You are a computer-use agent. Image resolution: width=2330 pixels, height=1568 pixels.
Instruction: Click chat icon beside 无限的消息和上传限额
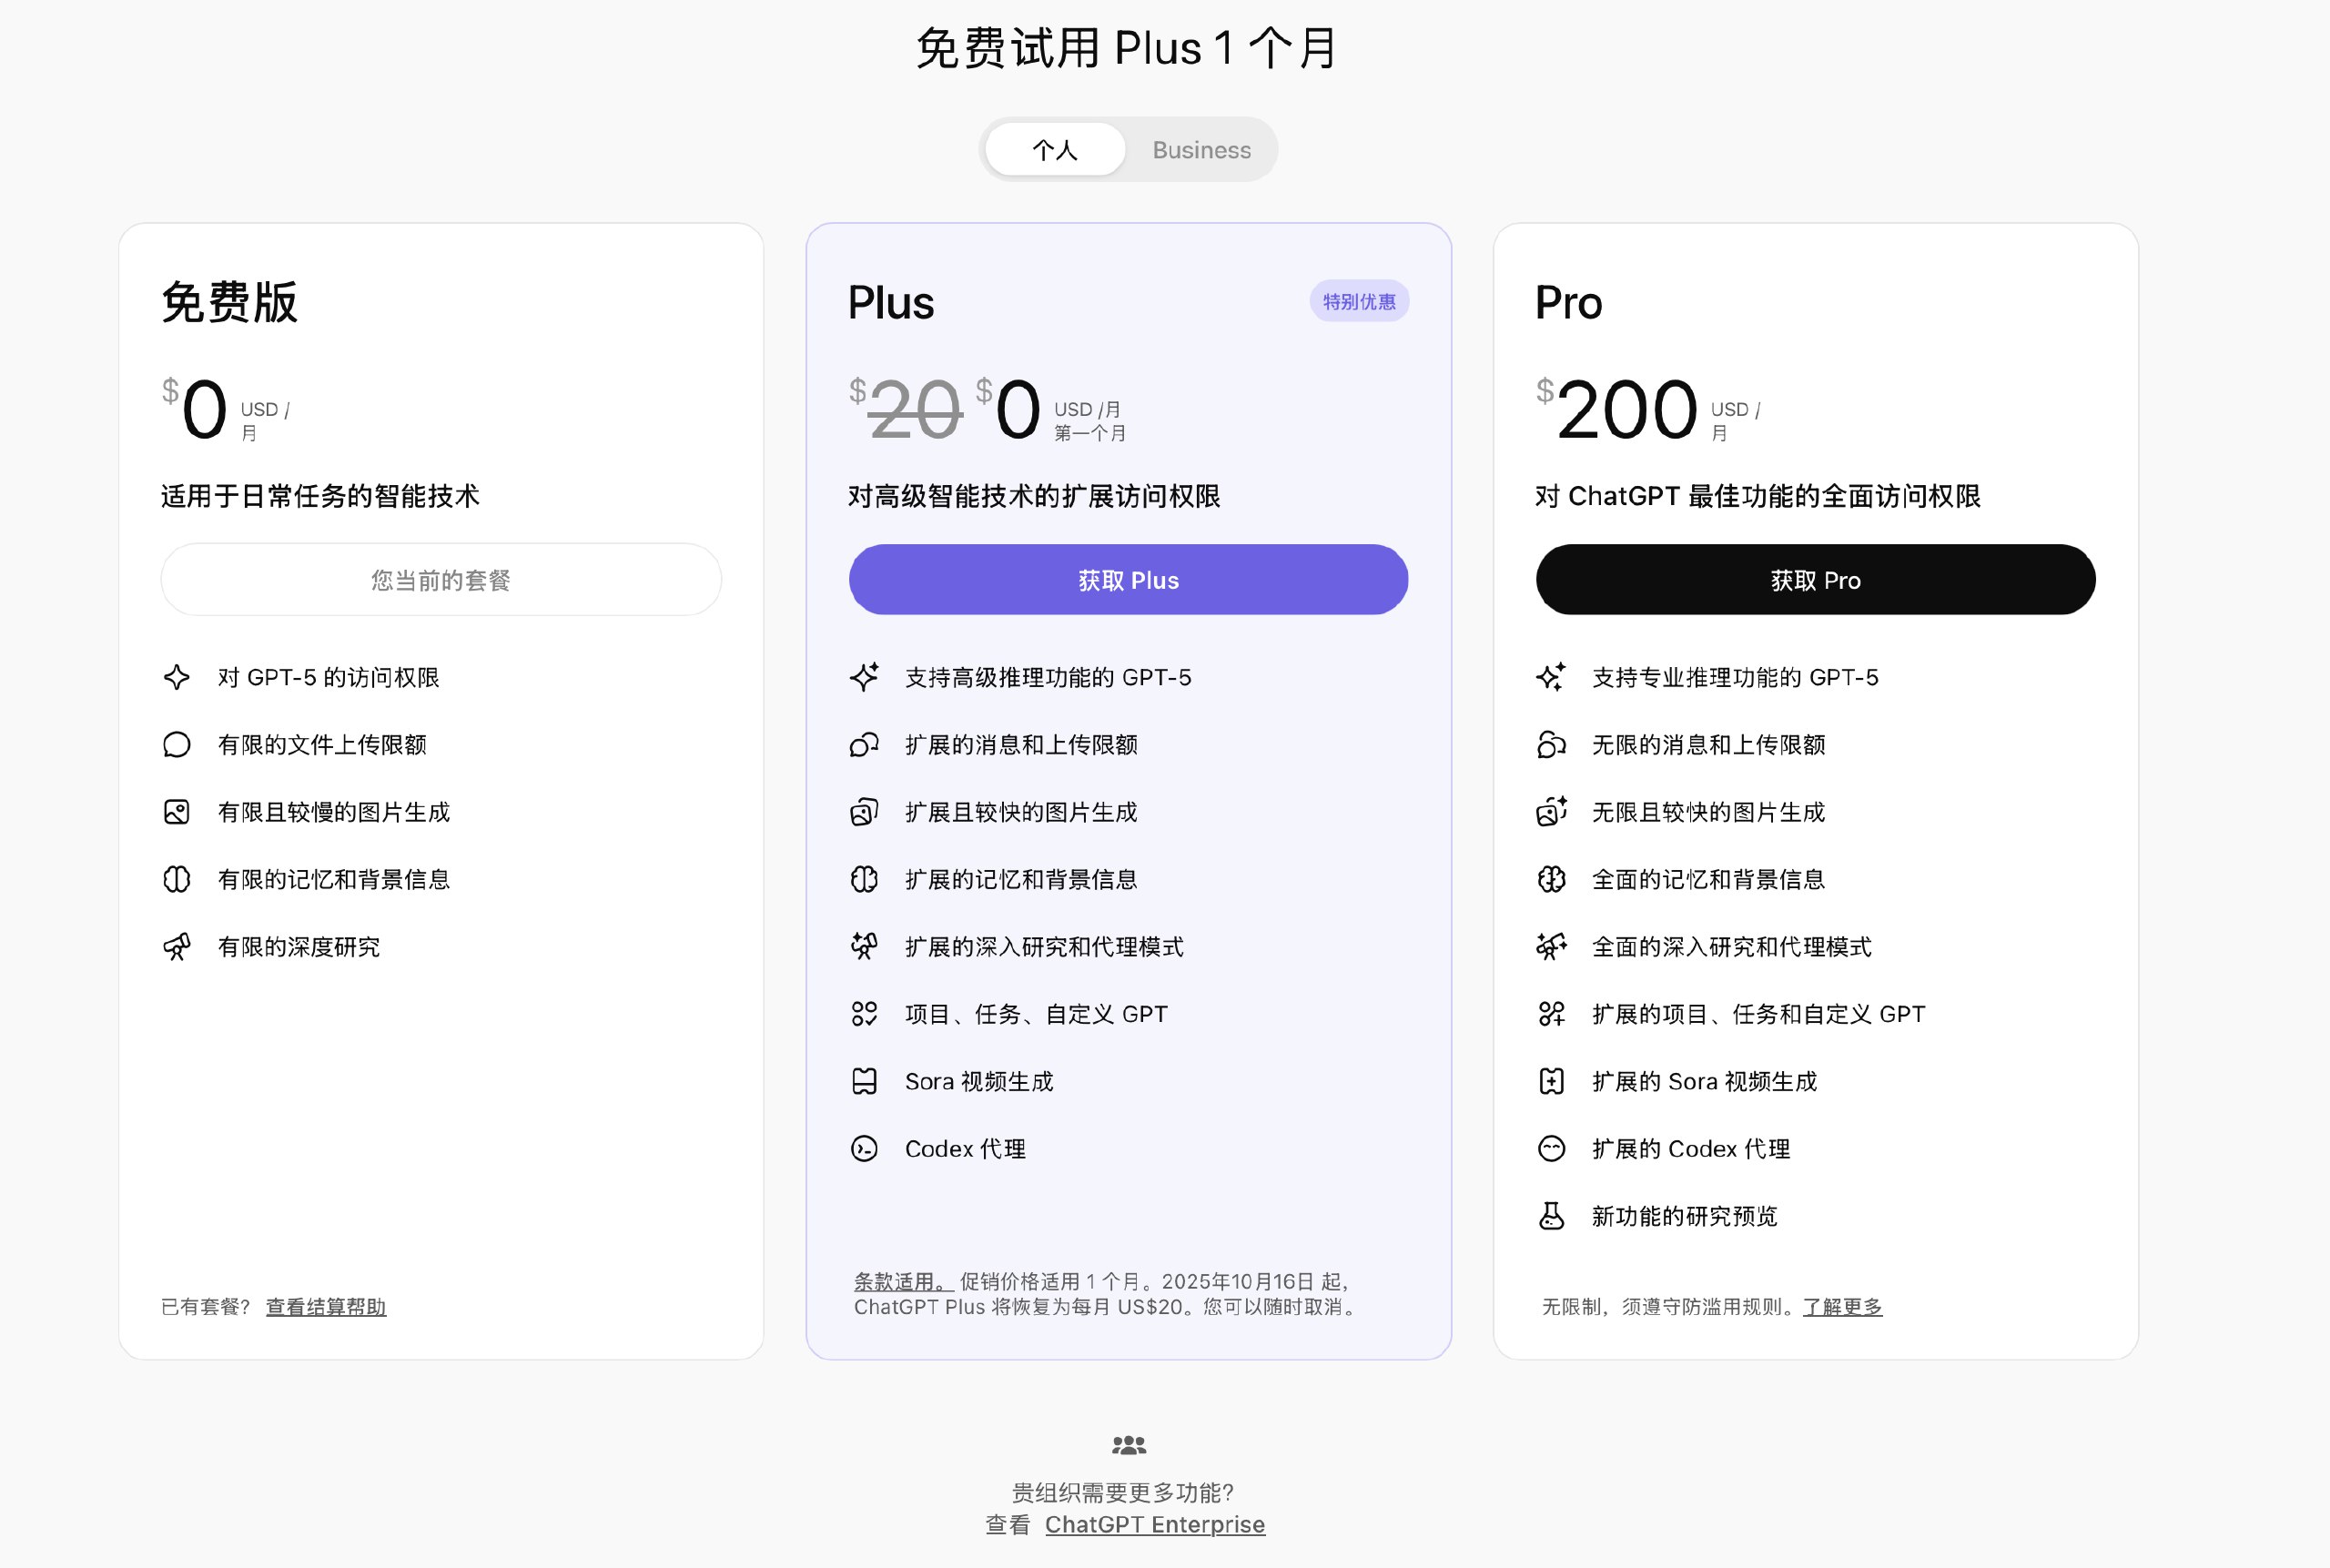point(1552,745)
